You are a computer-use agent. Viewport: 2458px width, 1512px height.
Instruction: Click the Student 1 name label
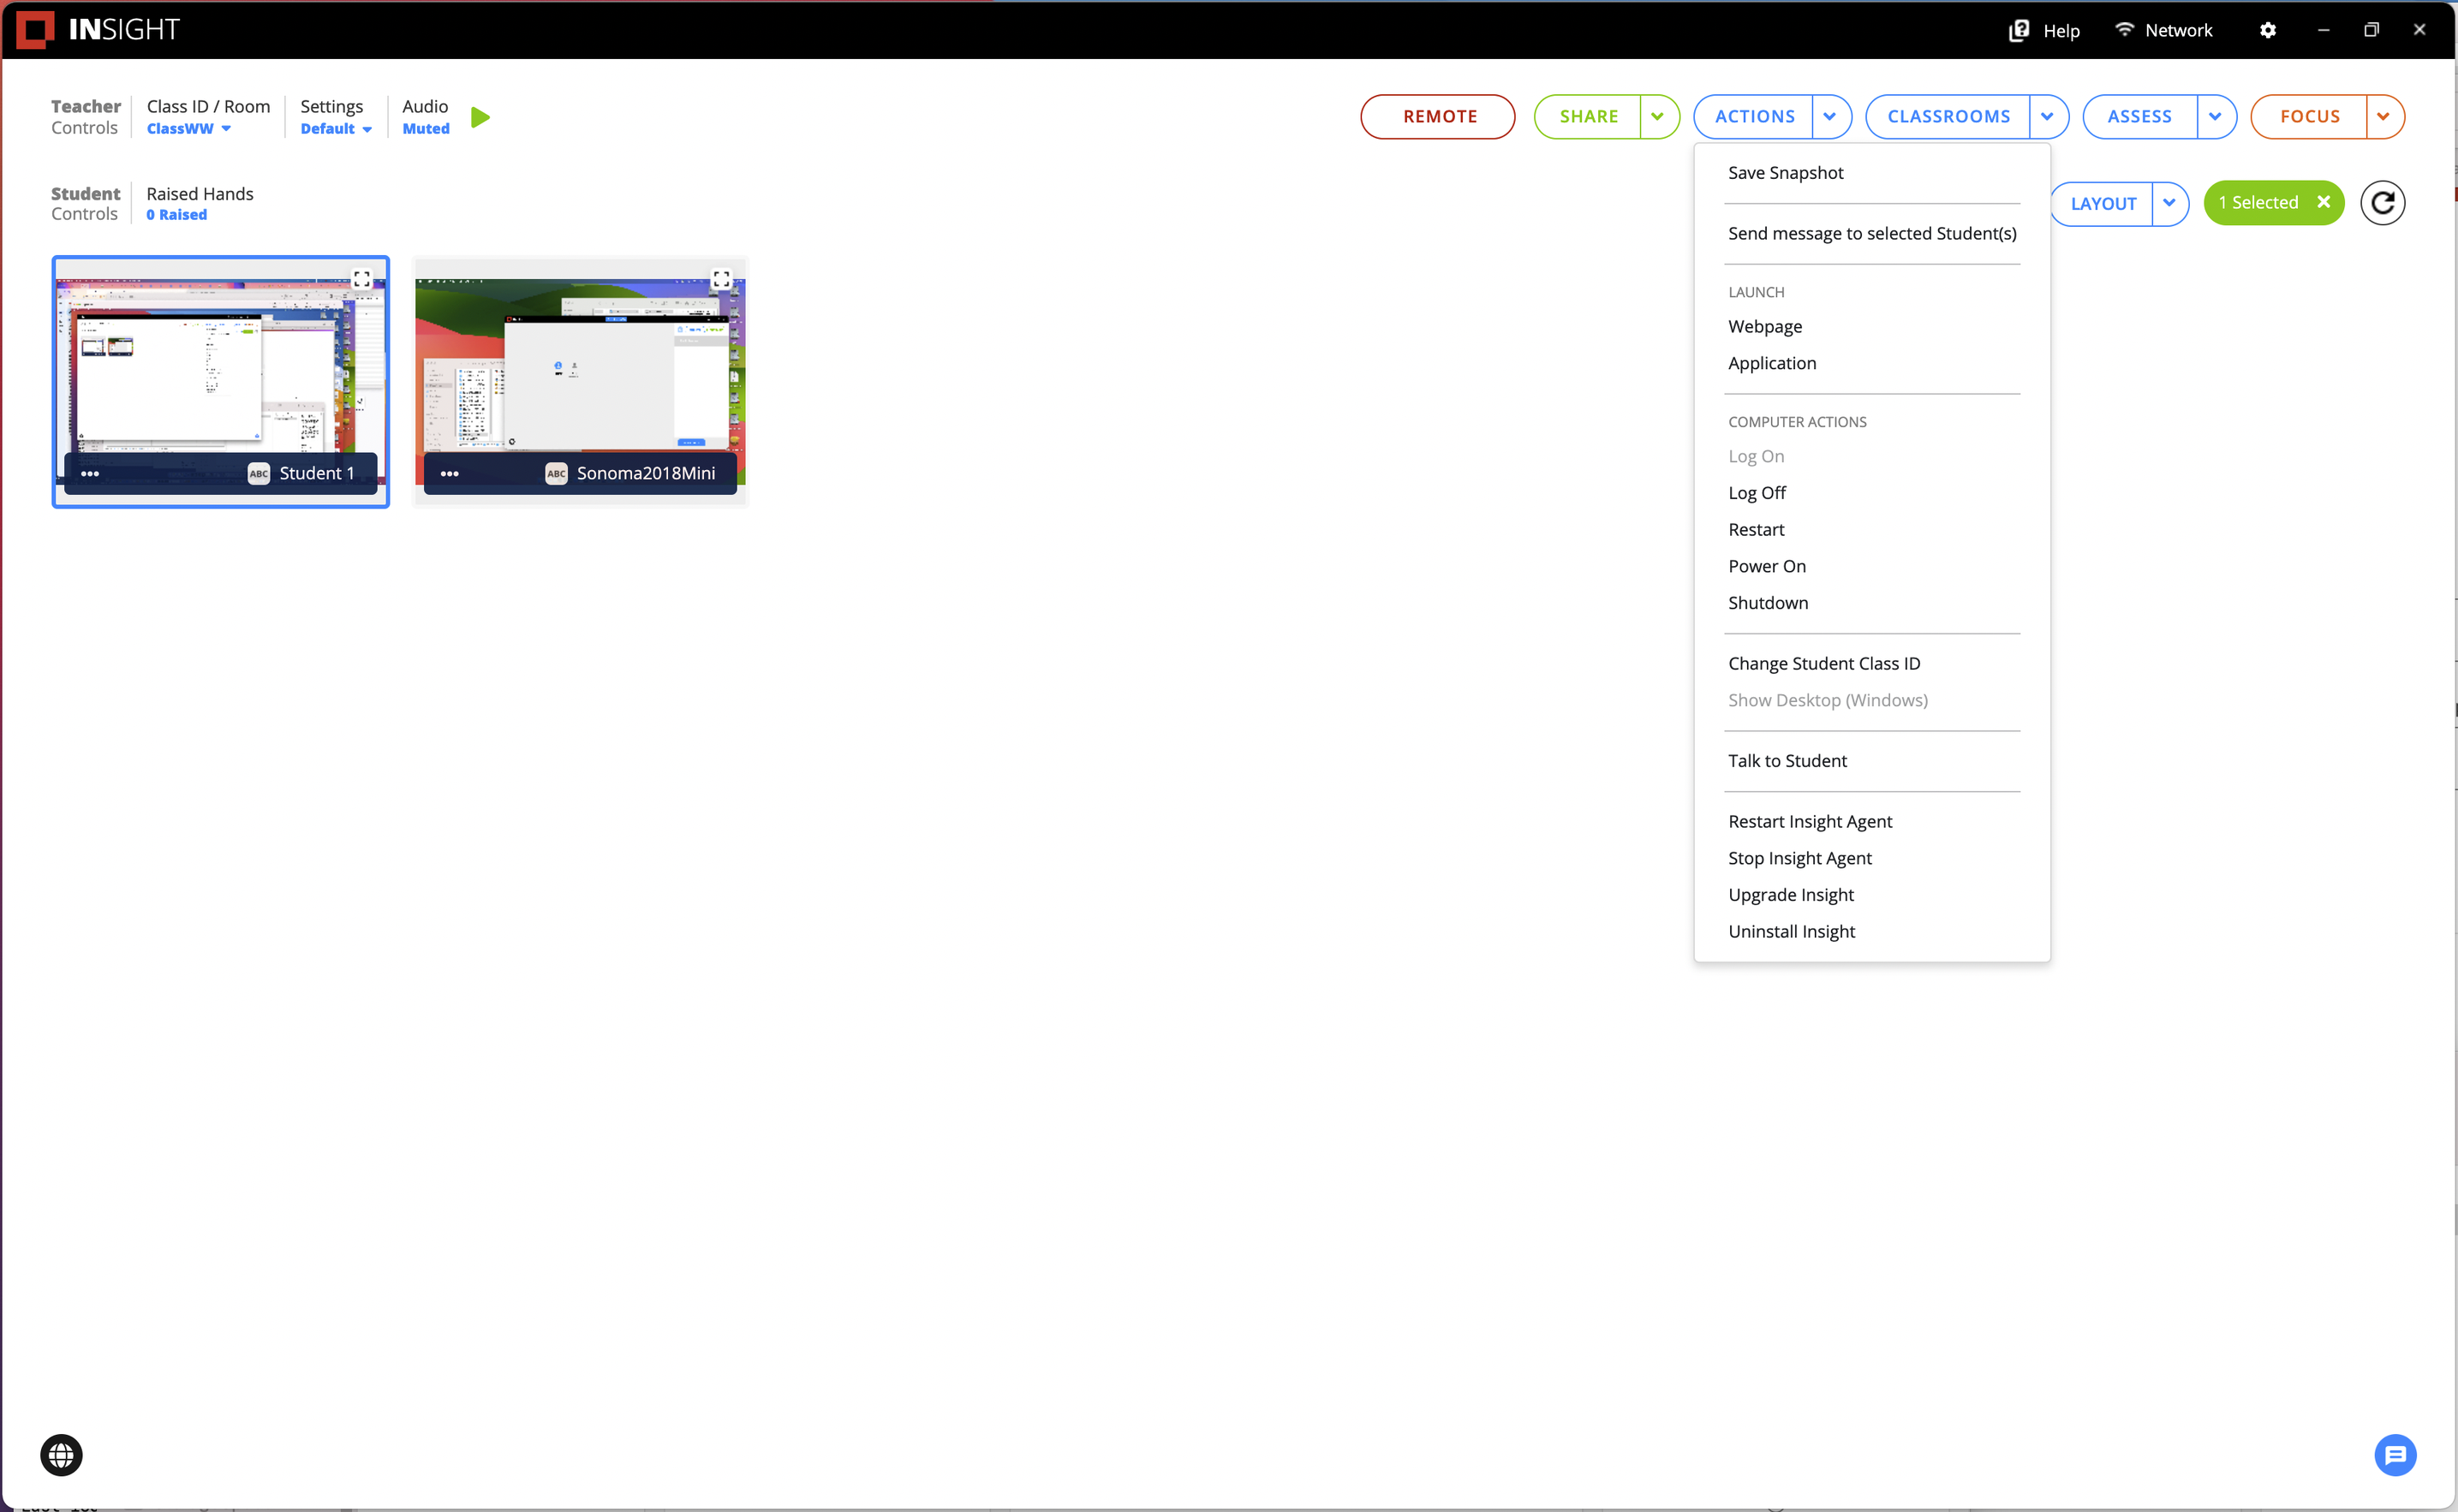[x=317, y=473]
